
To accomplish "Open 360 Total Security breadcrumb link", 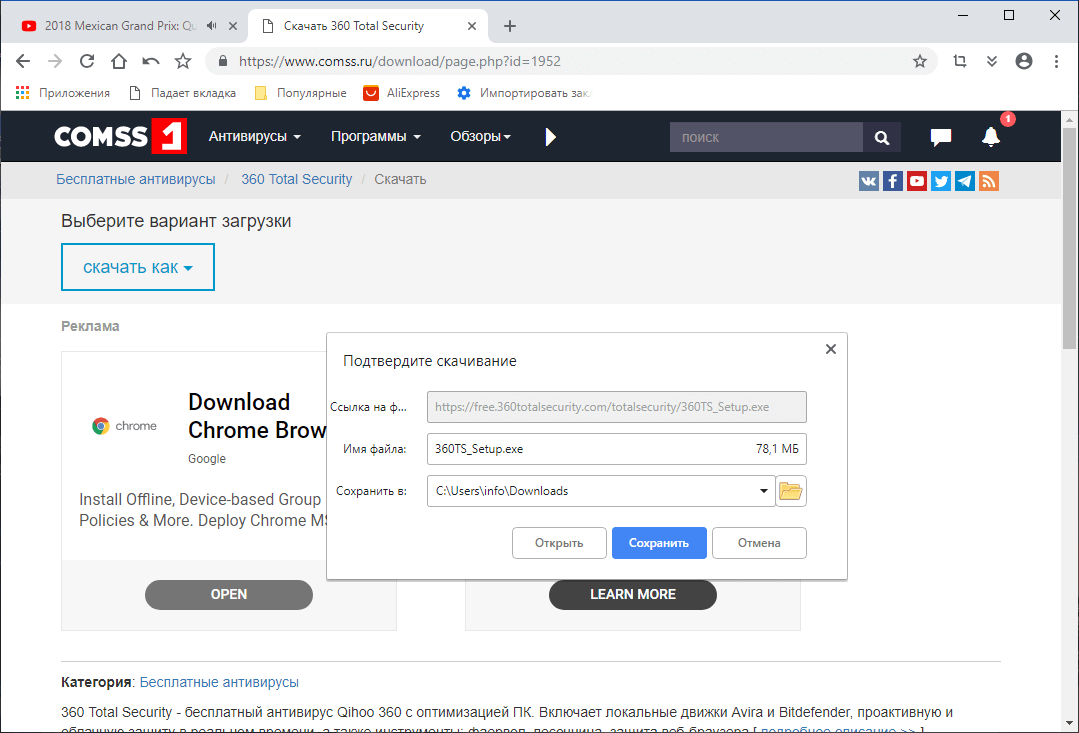I will click(297, 179).
